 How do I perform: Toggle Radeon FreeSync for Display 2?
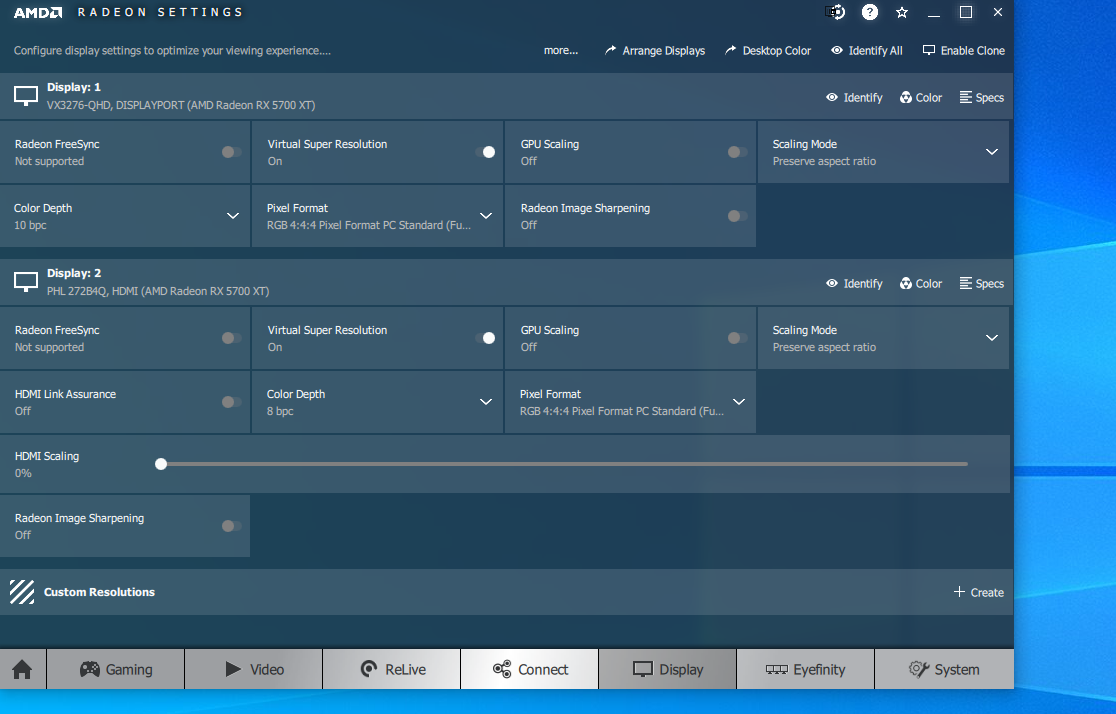click(231, 338)
